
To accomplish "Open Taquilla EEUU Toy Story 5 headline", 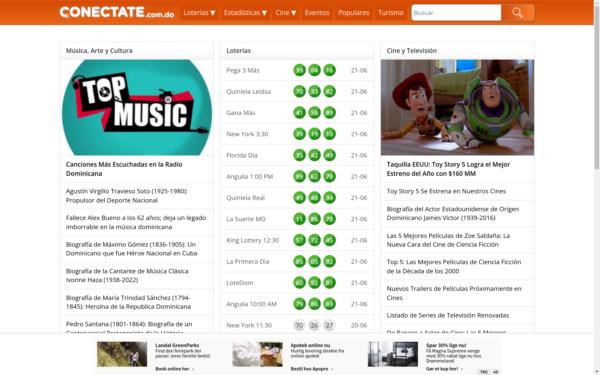I will [x=448, y=169].
